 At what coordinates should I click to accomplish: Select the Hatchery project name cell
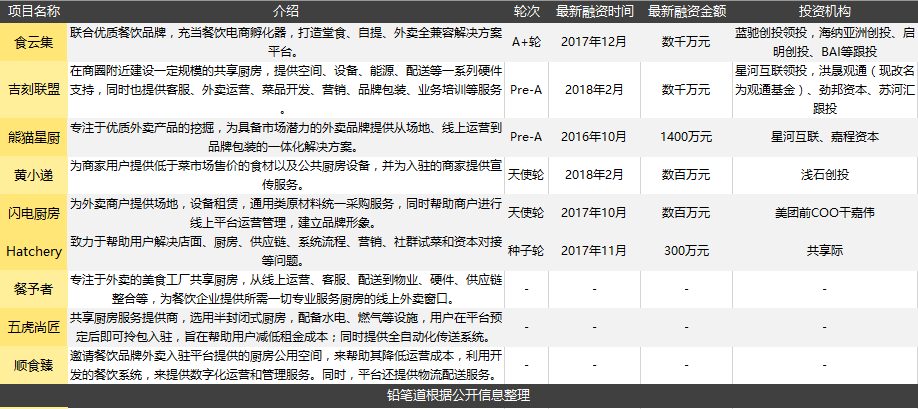pyautogui.click(x=34, y=251)
